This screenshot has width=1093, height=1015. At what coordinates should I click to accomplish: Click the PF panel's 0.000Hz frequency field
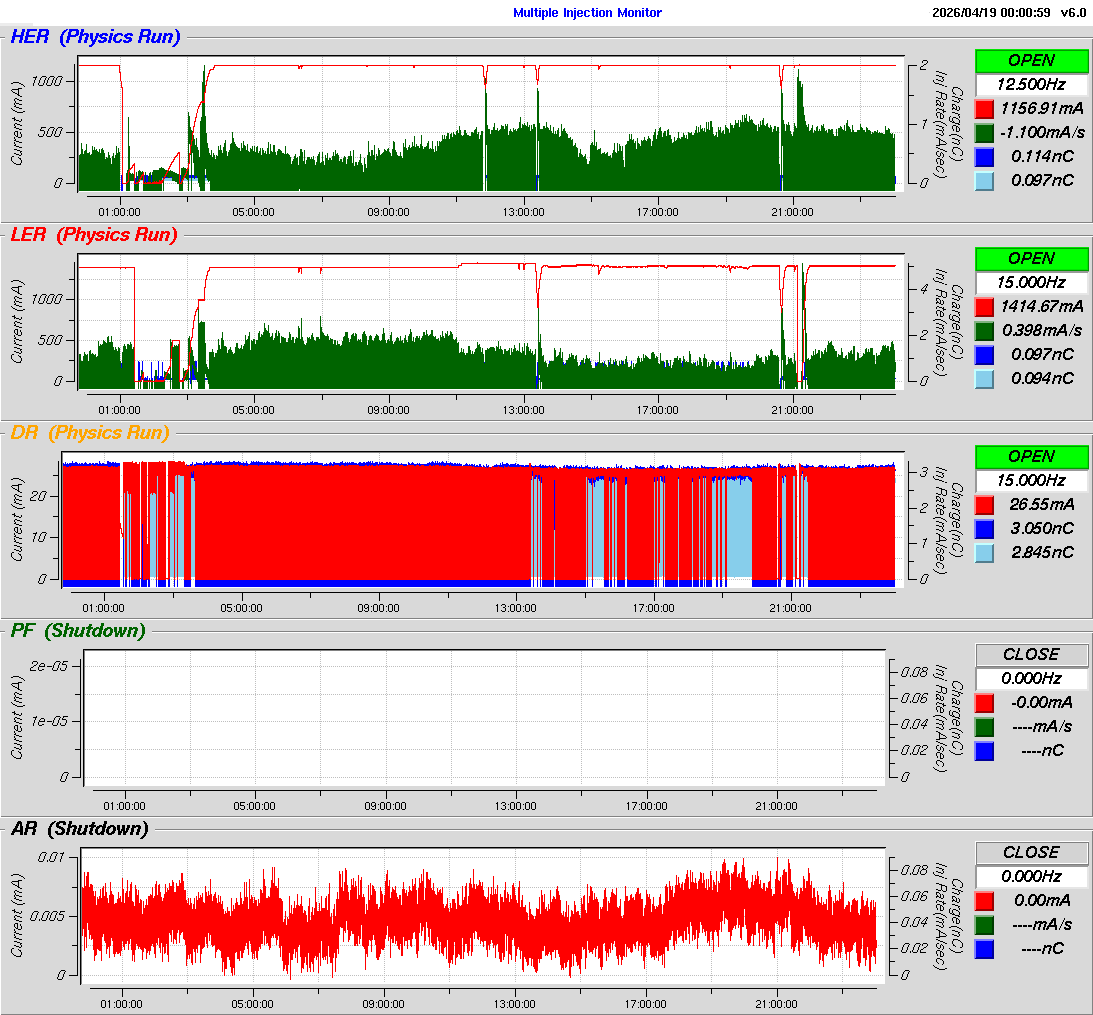1031,678
